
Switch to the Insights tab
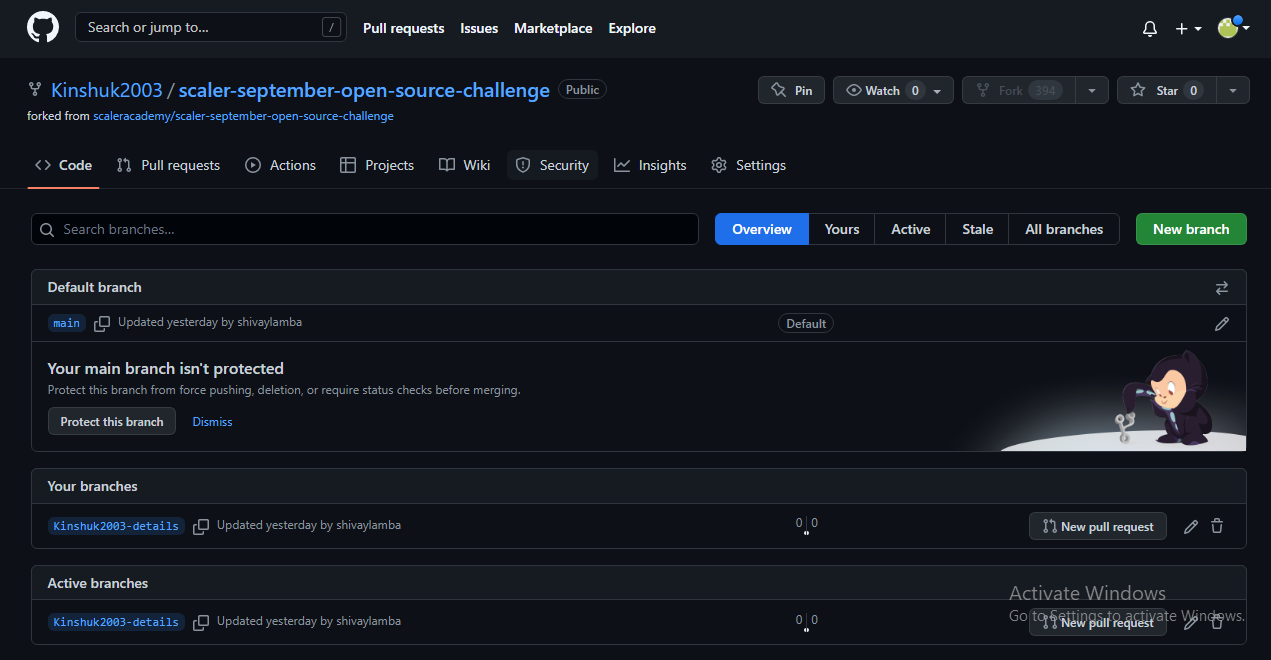[650, 165]
